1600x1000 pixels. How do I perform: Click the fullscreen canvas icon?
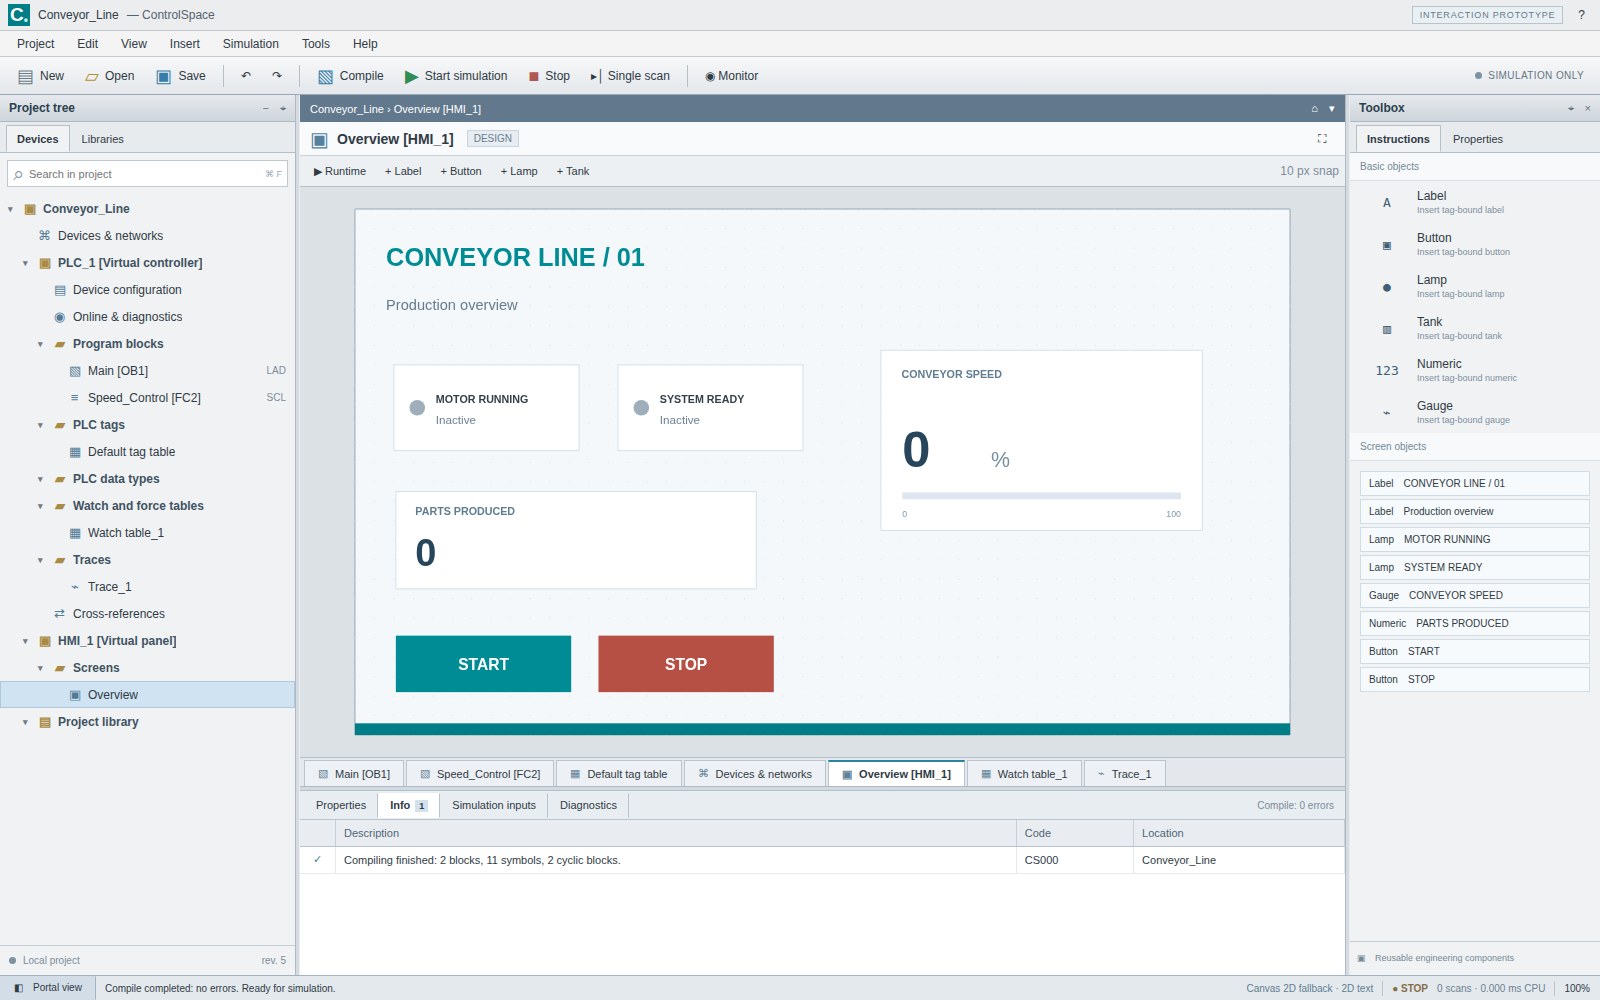[1322, 139]
